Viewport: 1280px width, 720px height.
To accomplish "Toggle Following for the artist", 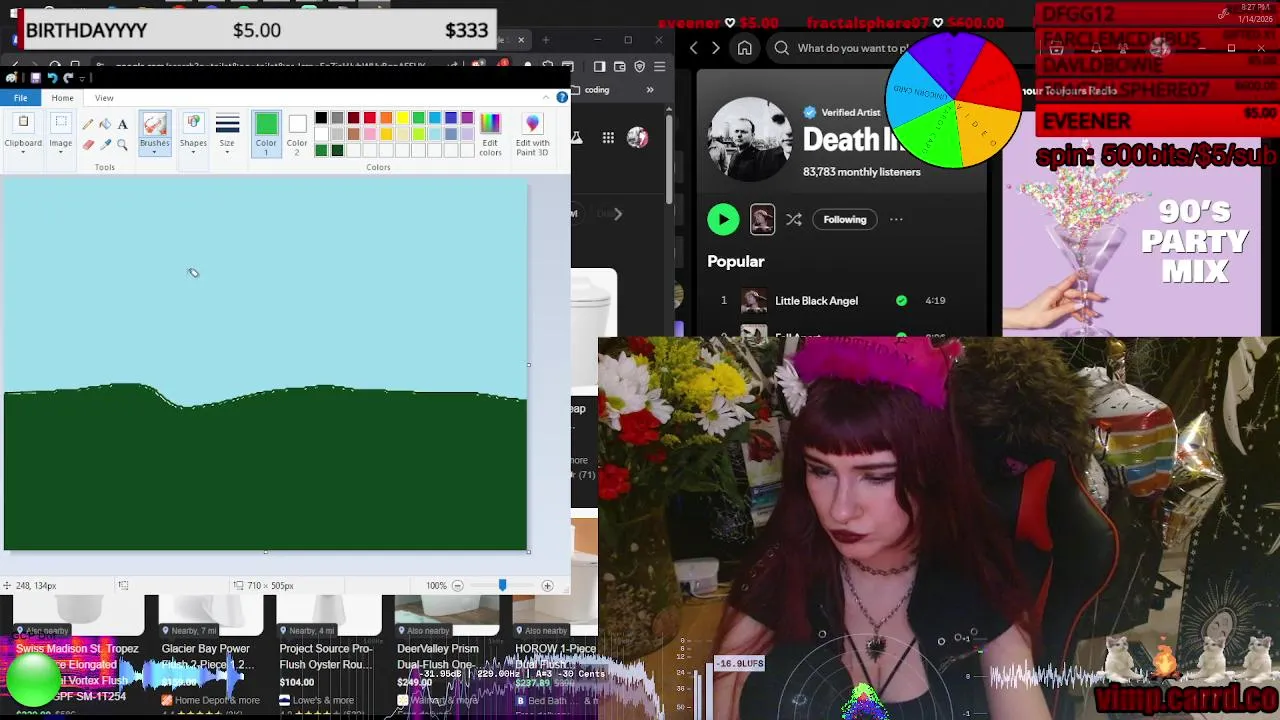I will pos(845,220).
